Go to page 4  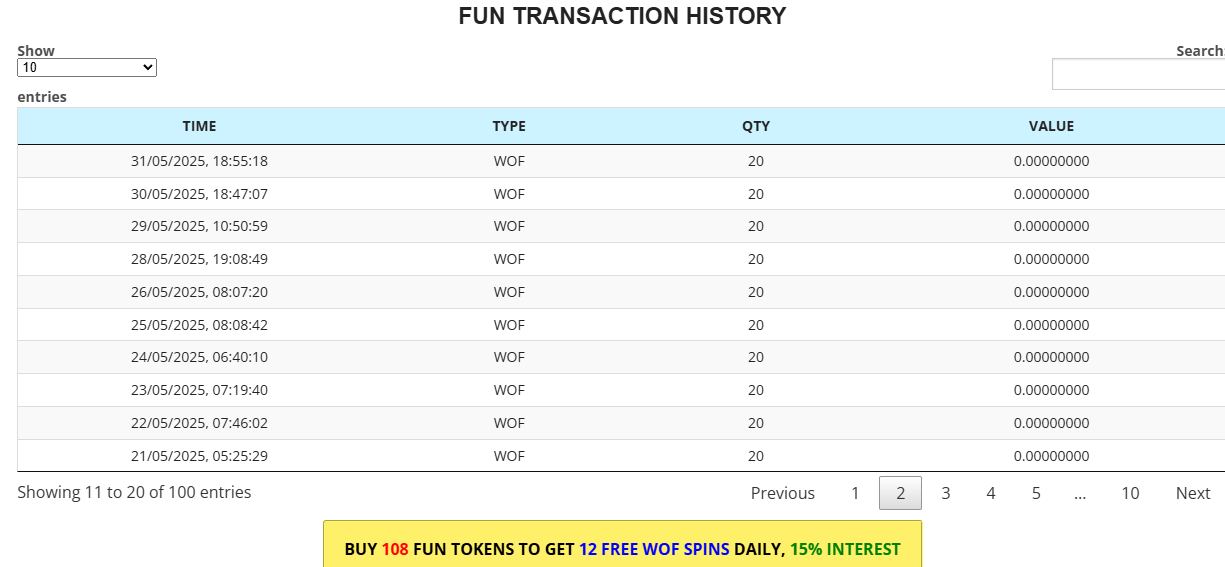click(990, 493)
